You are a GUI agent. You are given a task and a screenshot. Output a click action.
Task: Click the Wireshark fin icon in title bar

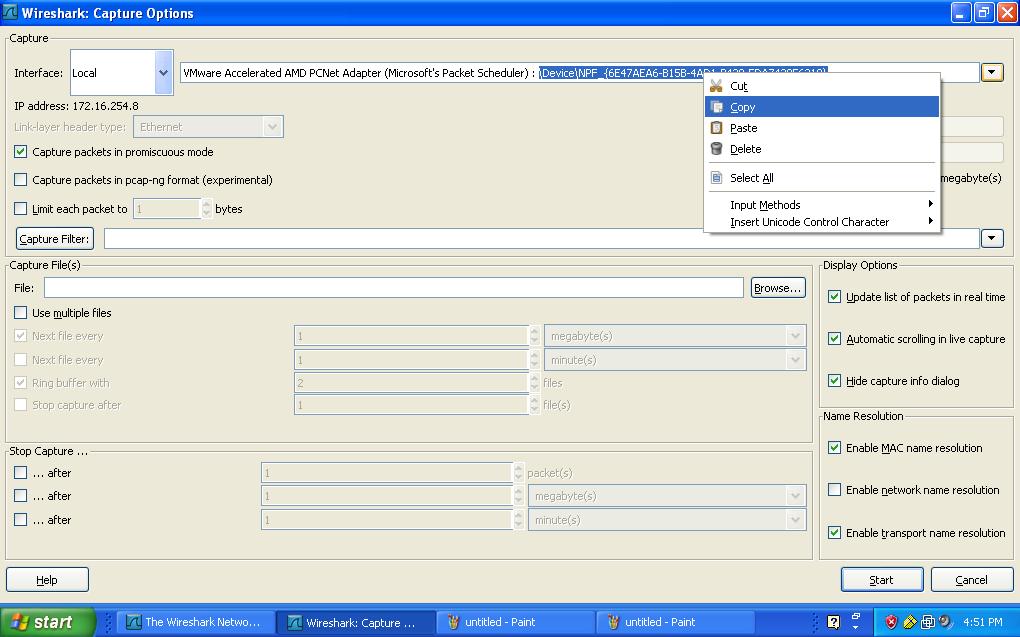10,12
